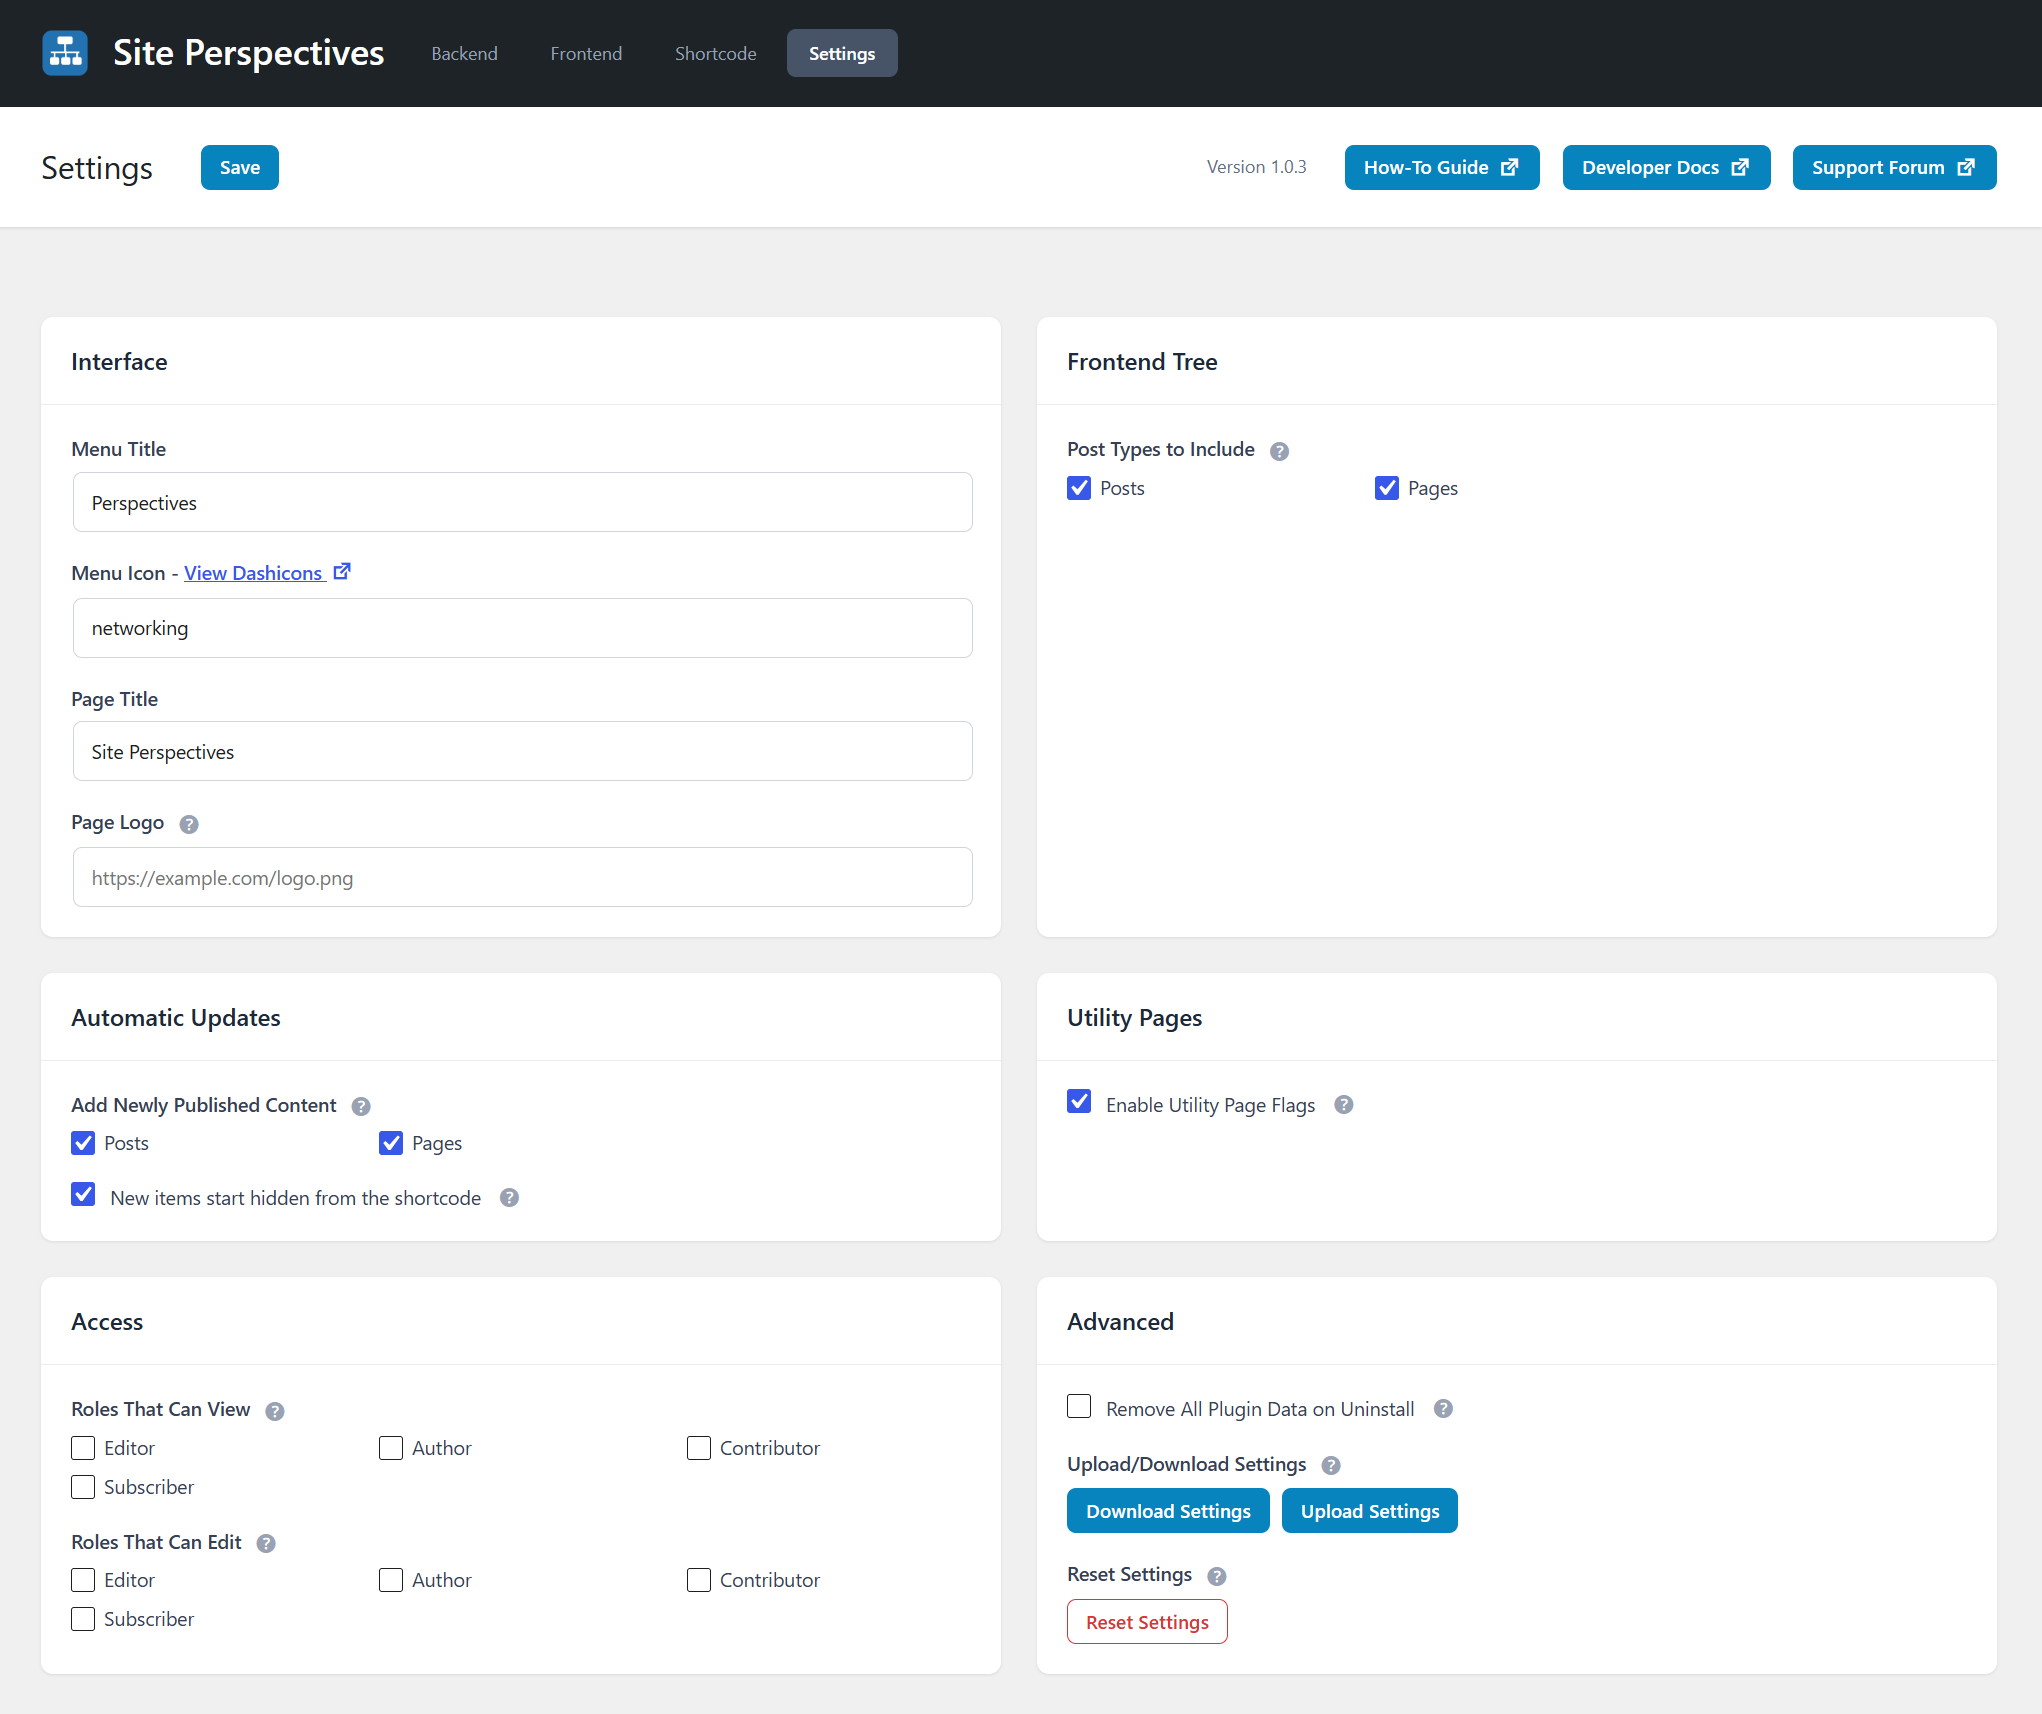The image size is (2042, 1714).
Task: Click the red Reset Settings button
Action: coord(1147,1621)
